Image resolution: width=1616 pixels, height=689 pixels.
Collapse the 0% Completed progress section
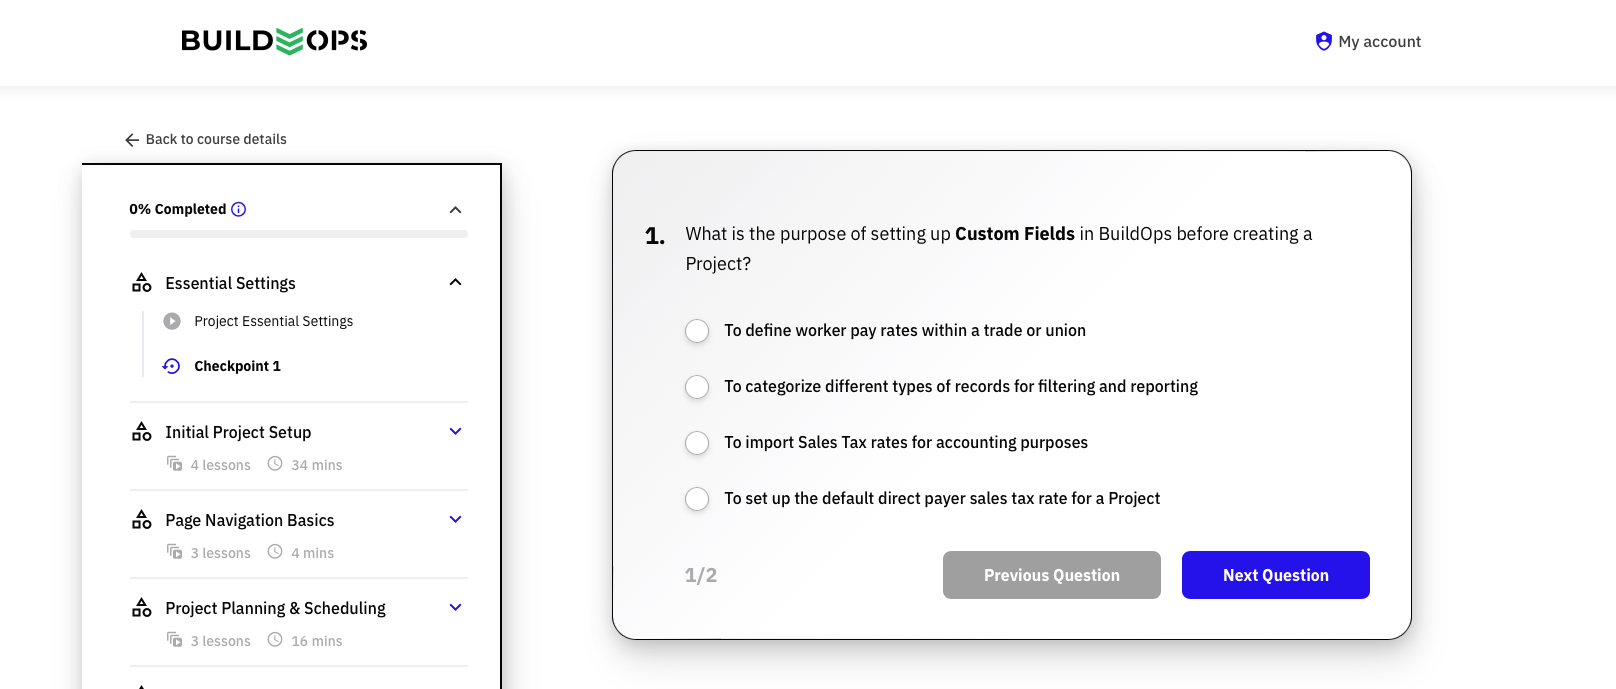pyautogui.click(x=456, y=210)
